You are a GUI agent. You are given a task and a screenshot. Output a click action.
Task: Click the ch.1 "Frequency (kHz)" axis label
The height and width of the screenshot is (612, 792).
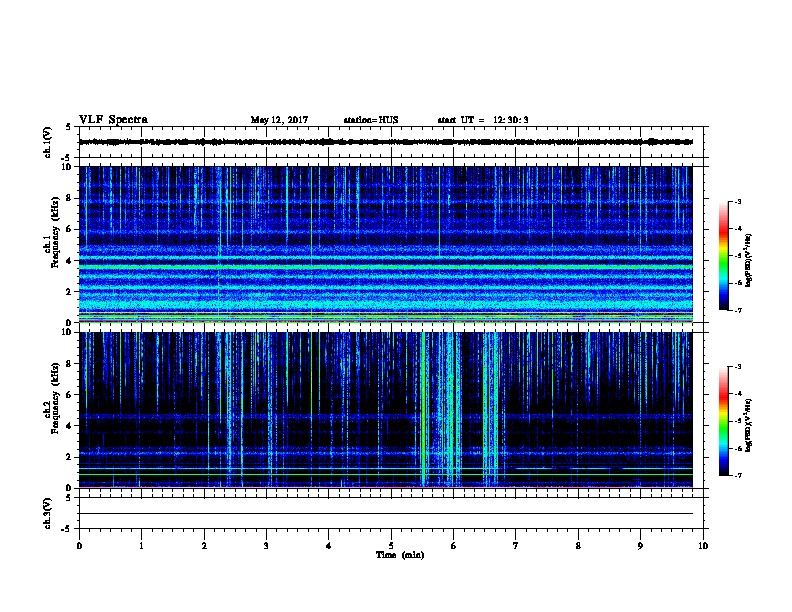pyautogui.click(x=56, y=232)
